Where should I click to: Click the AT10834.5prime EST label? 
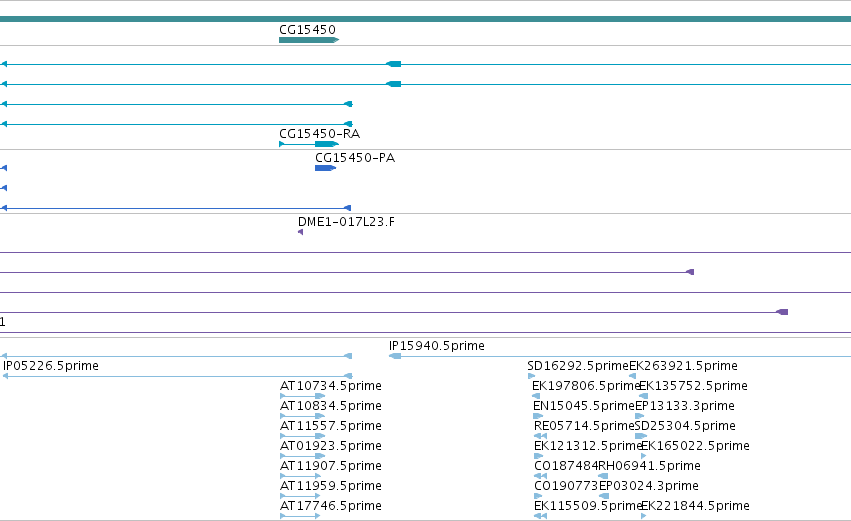tap(331, 406)
